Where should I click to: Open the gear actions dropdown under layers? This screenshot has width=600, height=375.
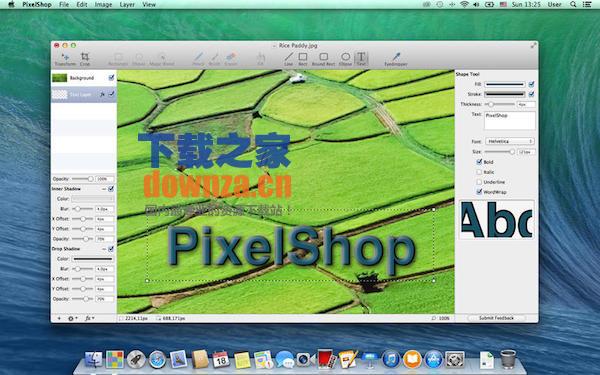click(x=72, y=318)
